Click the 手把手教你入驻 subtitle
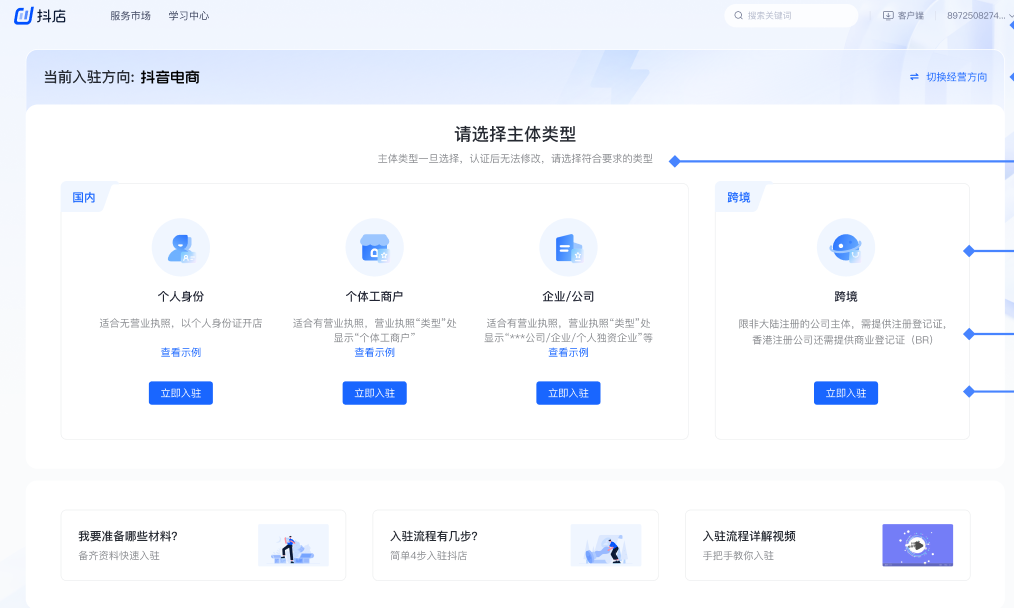1014x608 pixels. click(739, 556)
